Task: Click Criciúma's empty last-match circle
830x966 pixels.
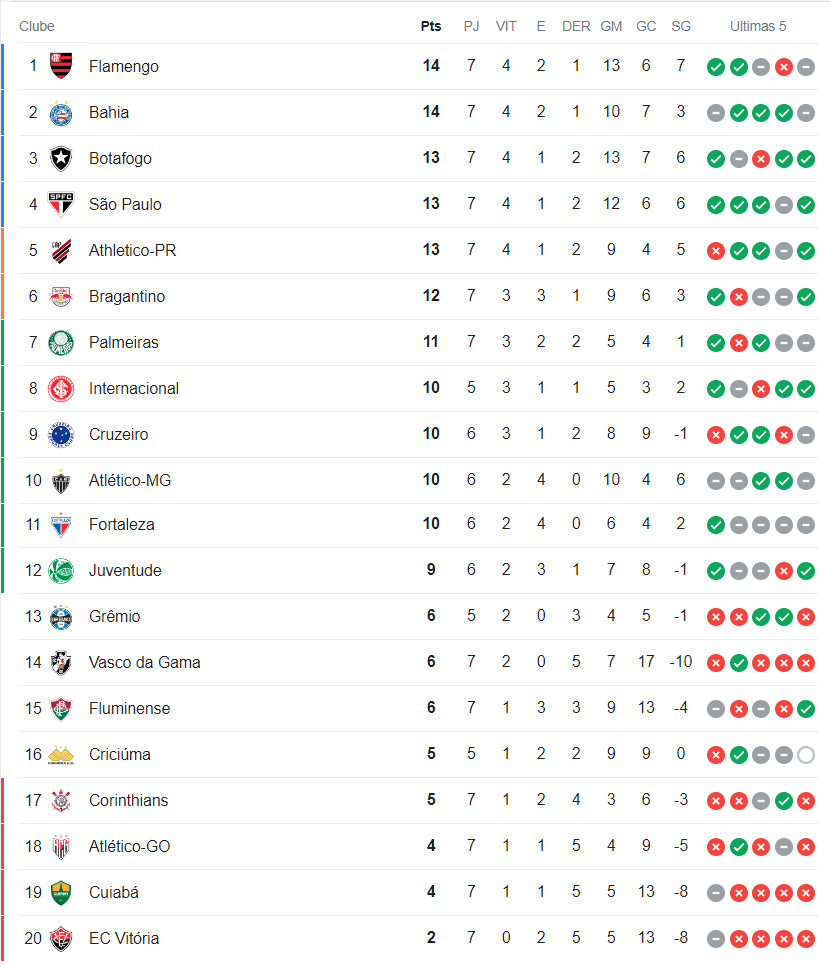Action: click(806, 755)
